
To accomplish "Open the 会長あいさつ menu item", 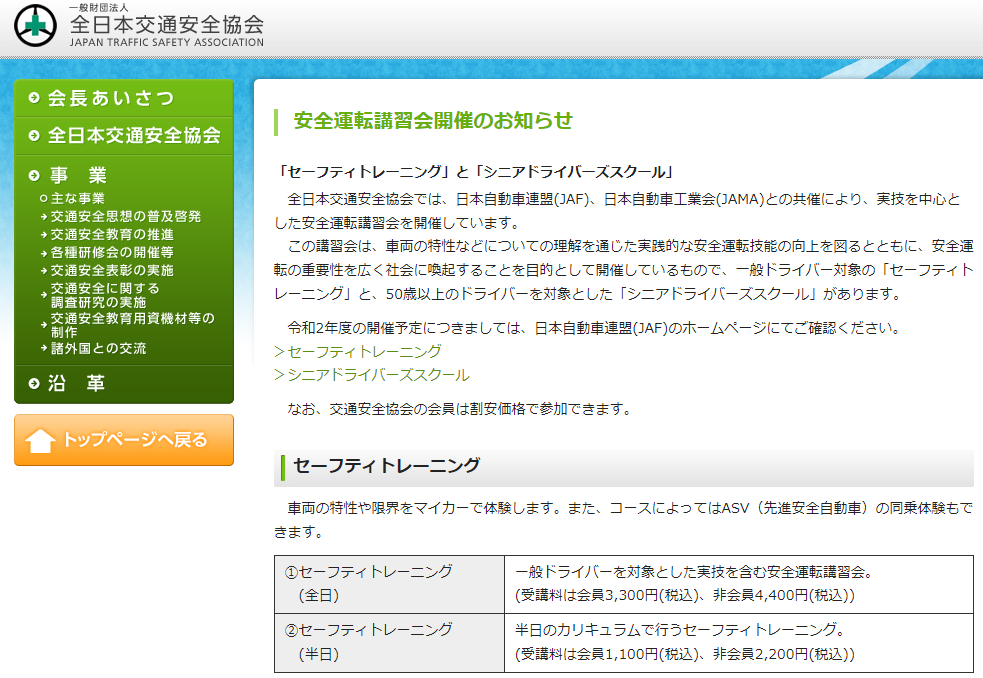I will click(110, 98).
